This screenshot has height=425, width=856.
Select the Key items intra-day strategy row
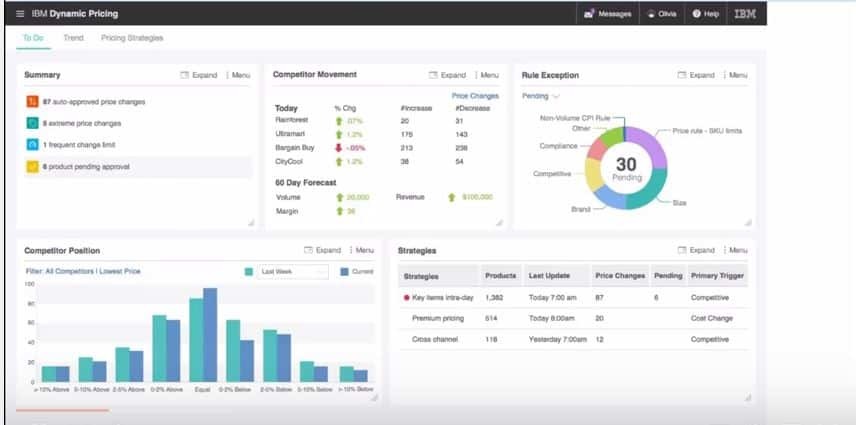coord(440,298)
